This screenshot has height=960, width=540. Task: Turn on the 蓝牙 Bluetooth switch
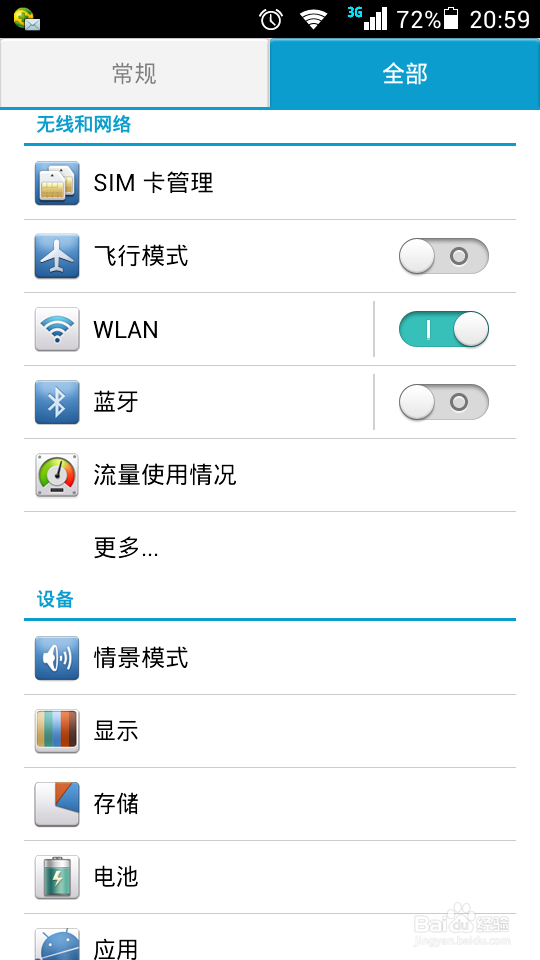pos(444,402)
